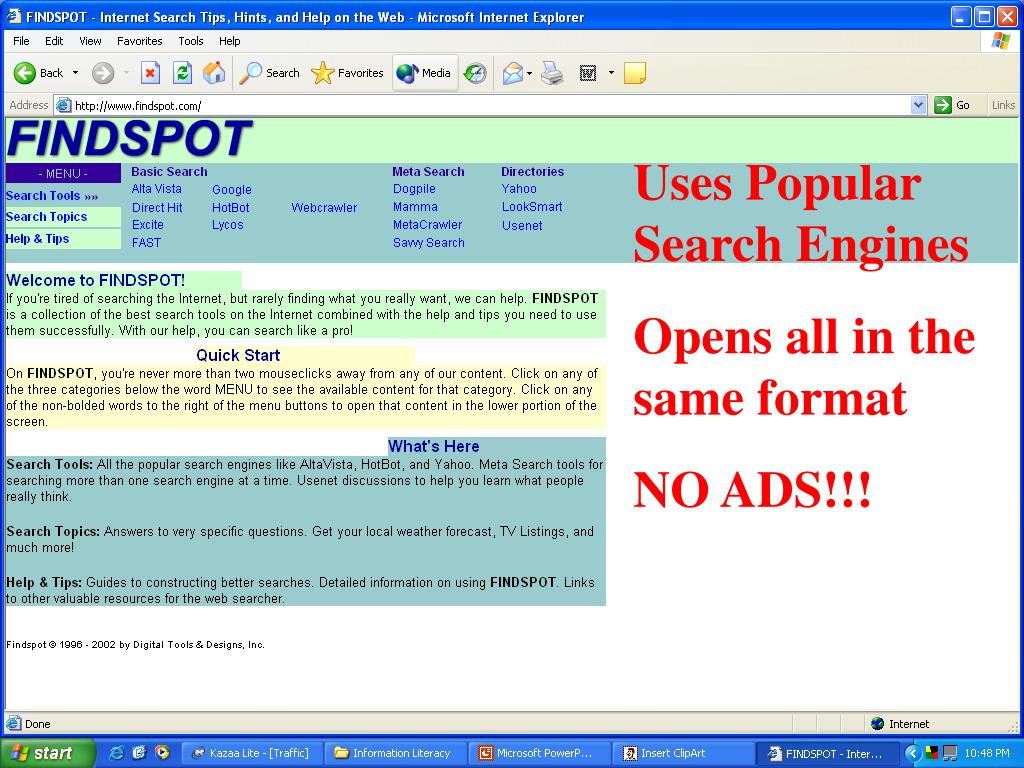Open the FAST search link
The width and height of the screenshot is (1024, 768).
(x=146, y=243)
